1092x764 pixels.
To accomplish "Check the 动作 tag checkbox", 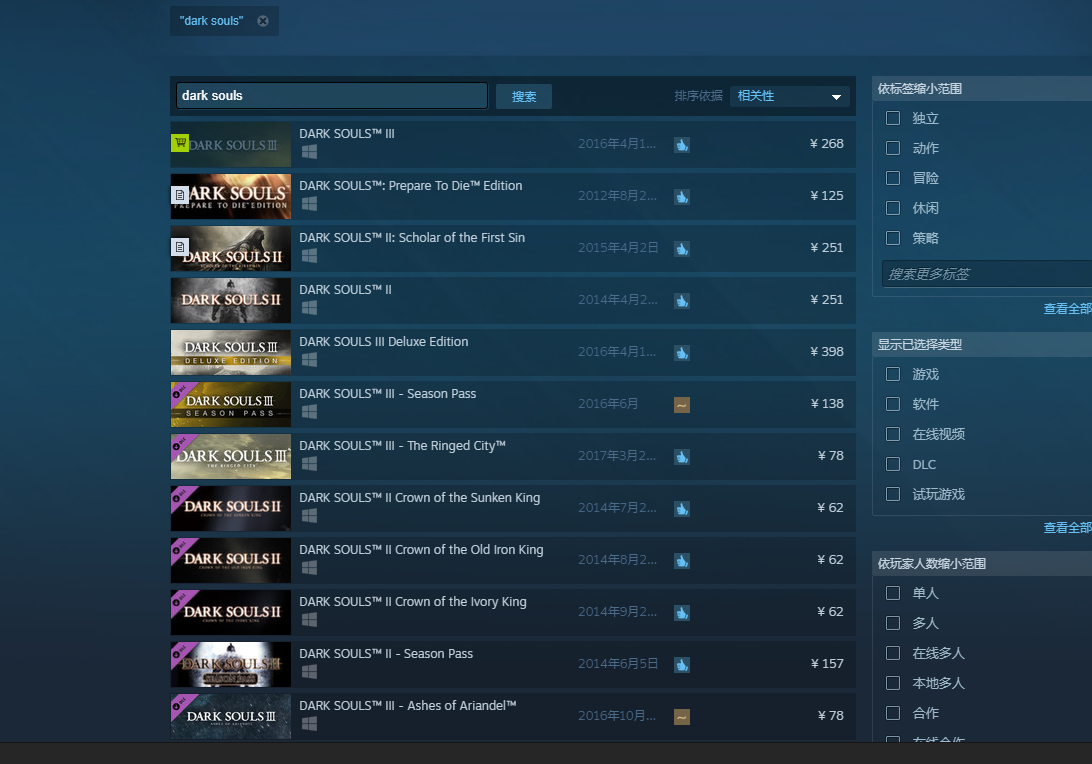I will pos(893,148).
